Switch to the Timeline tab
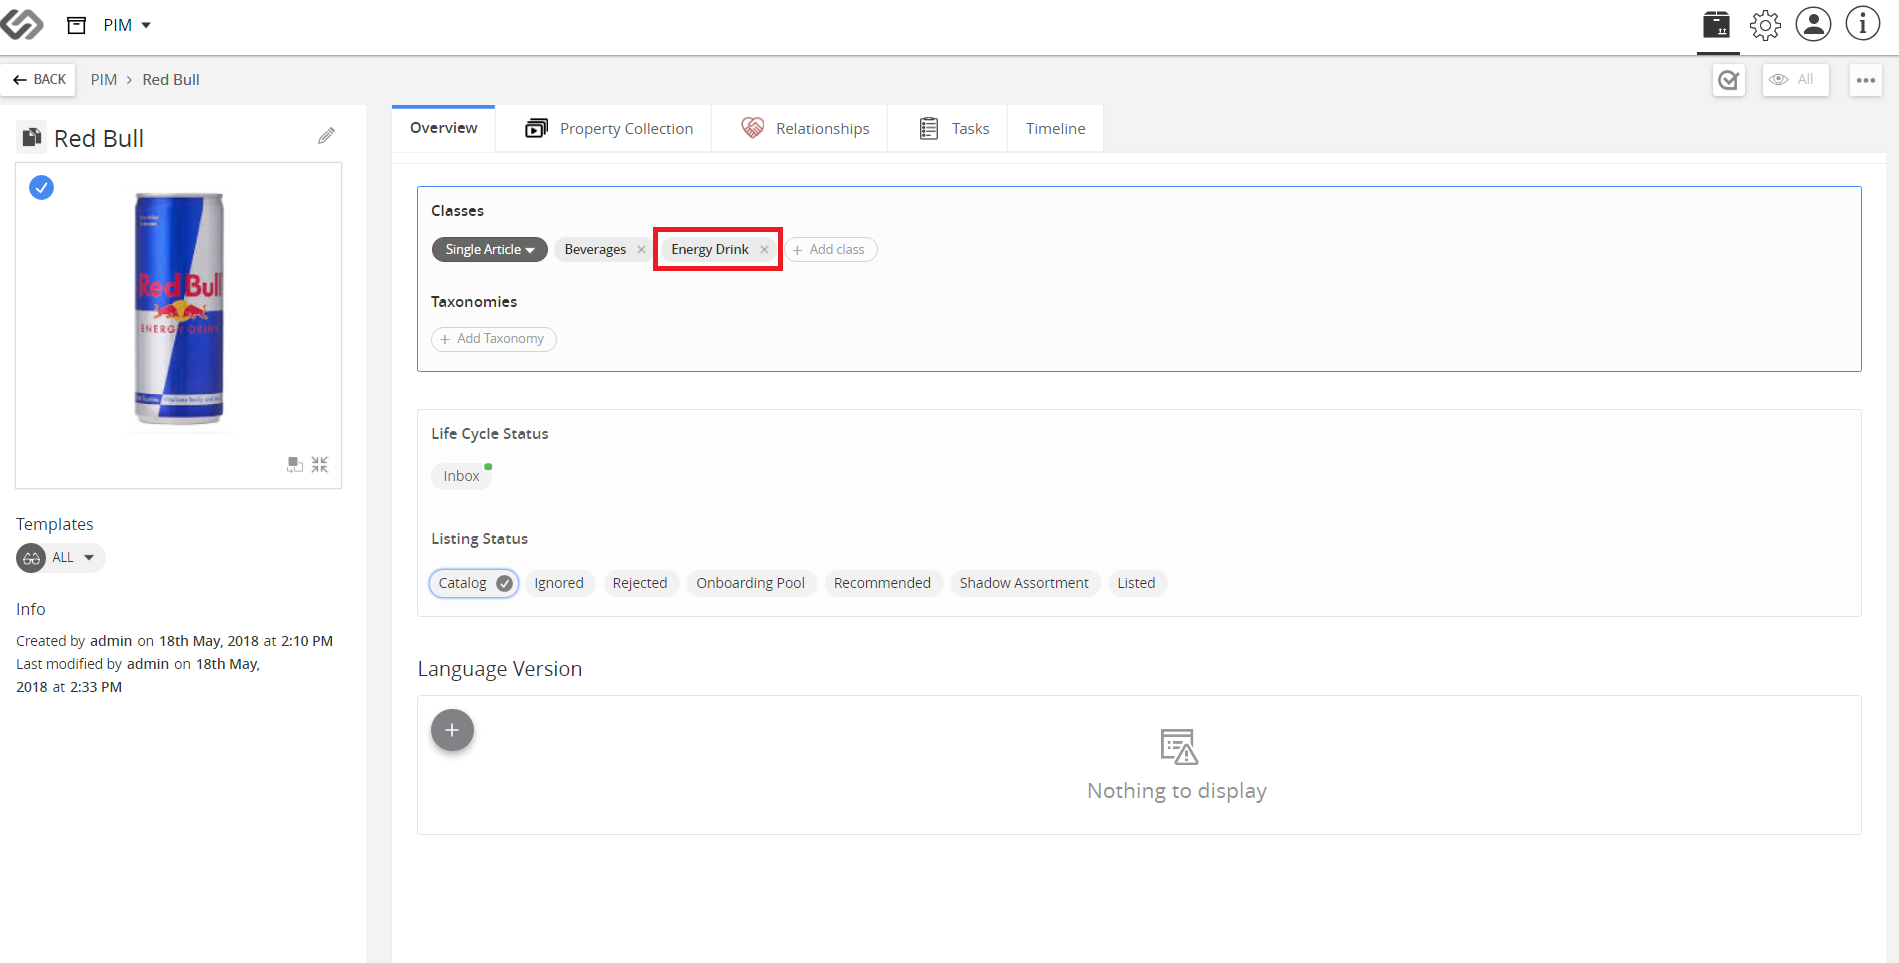Image resolution: width=1899 pixels, height=963 pixels. click(1055, 129)
